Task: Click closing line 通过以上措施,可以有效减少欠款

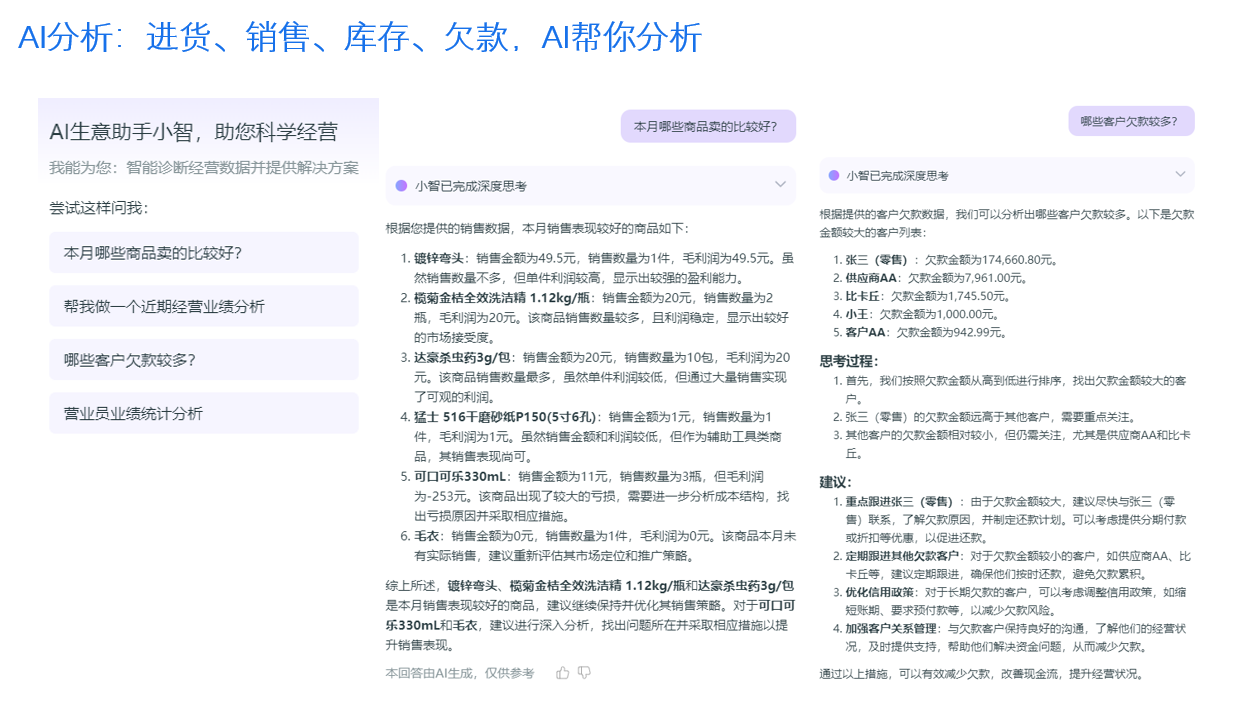Action: click(x=981, y=673)
